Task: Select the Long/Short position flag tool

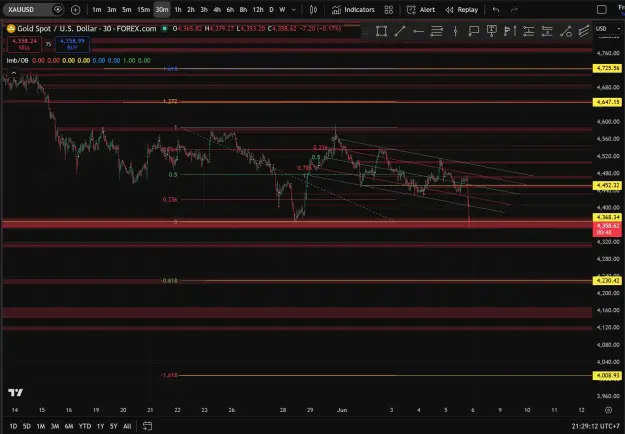Action: click(510, 31)
